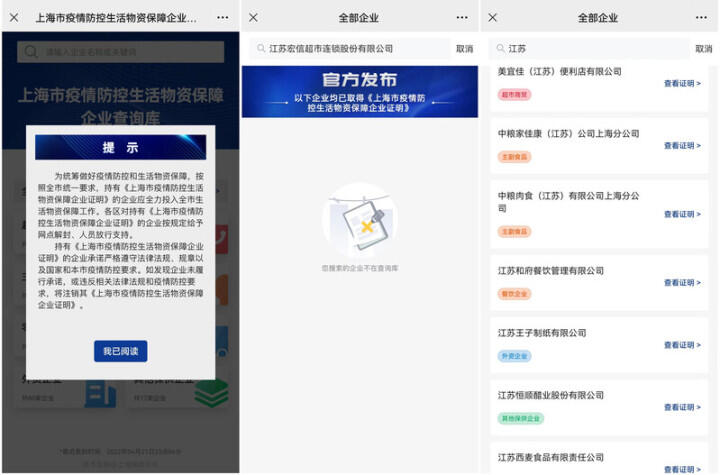Screen dimensions: 720x475
Task: Open 查看证明 for 中粮家佳康（江苏）公司上海分公司
Action: tap(682, 145)
